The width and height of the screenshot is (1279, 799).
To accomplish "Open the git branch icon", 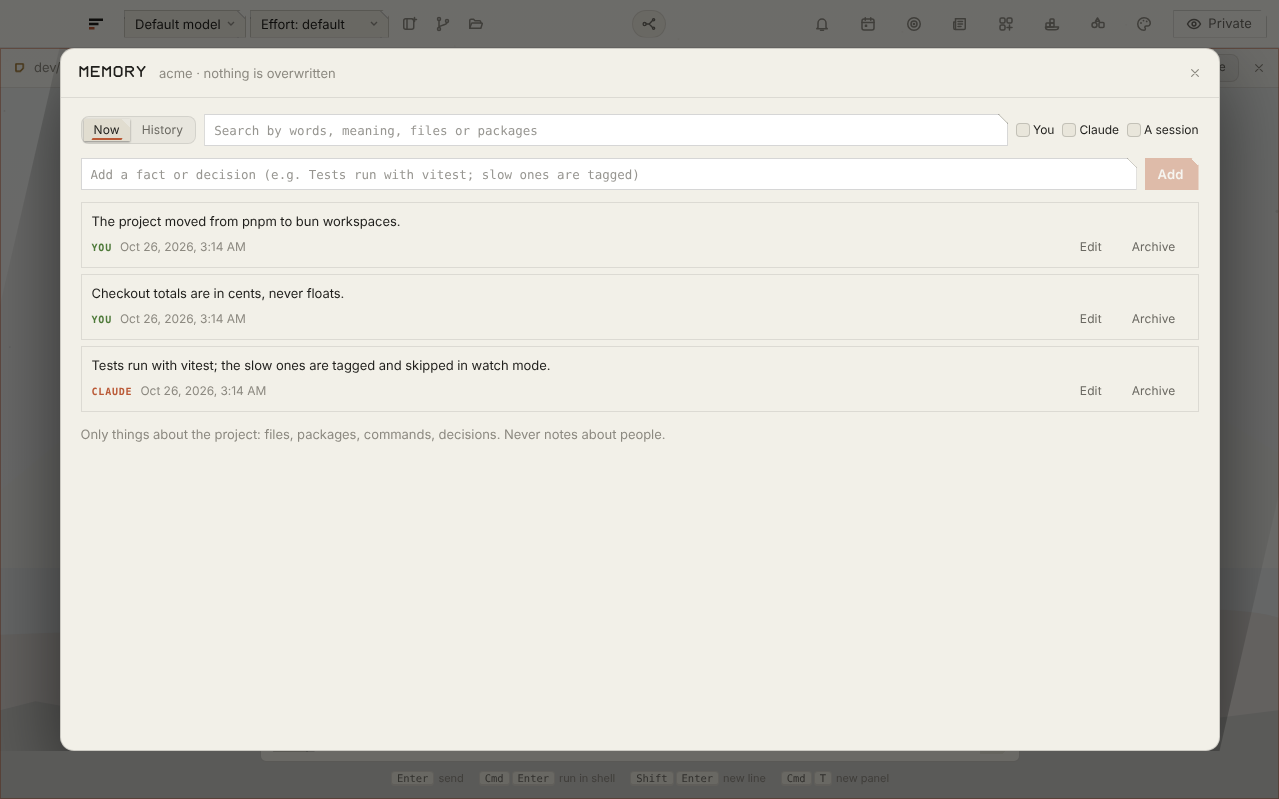I will tap(442, 24).
